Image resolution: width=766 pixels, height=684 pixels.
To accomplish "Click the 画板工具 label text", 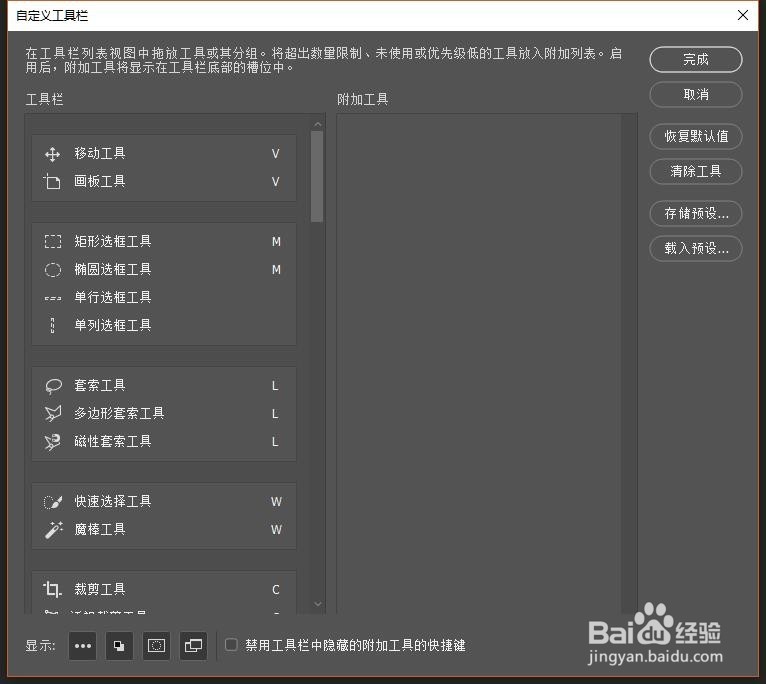I will click(100, 181).
